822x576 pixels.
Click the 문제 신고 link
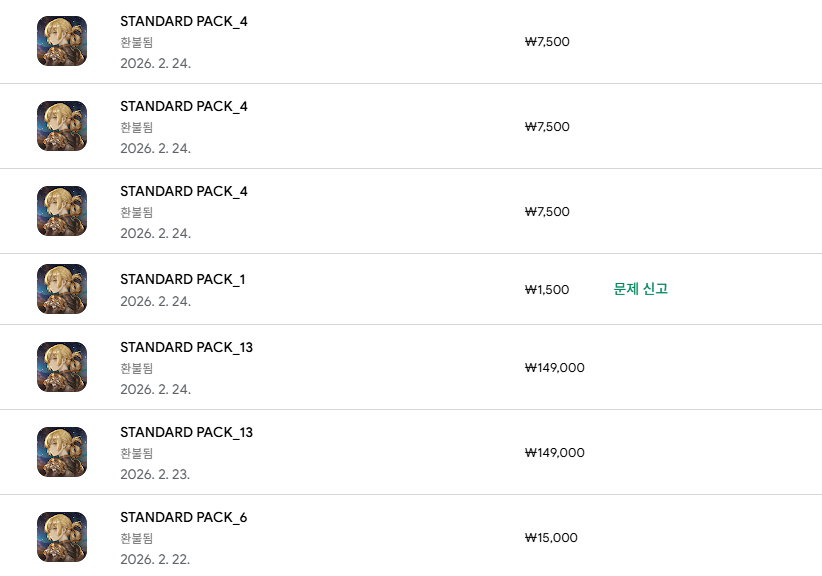click(x=640, y=289)
